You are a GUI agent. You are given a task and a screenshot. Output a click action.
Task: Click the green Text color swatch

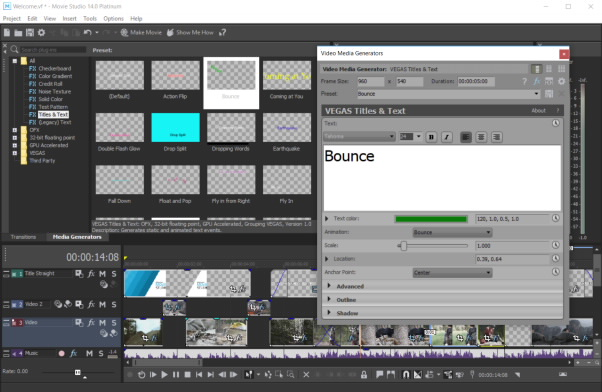tap(431, 219)
